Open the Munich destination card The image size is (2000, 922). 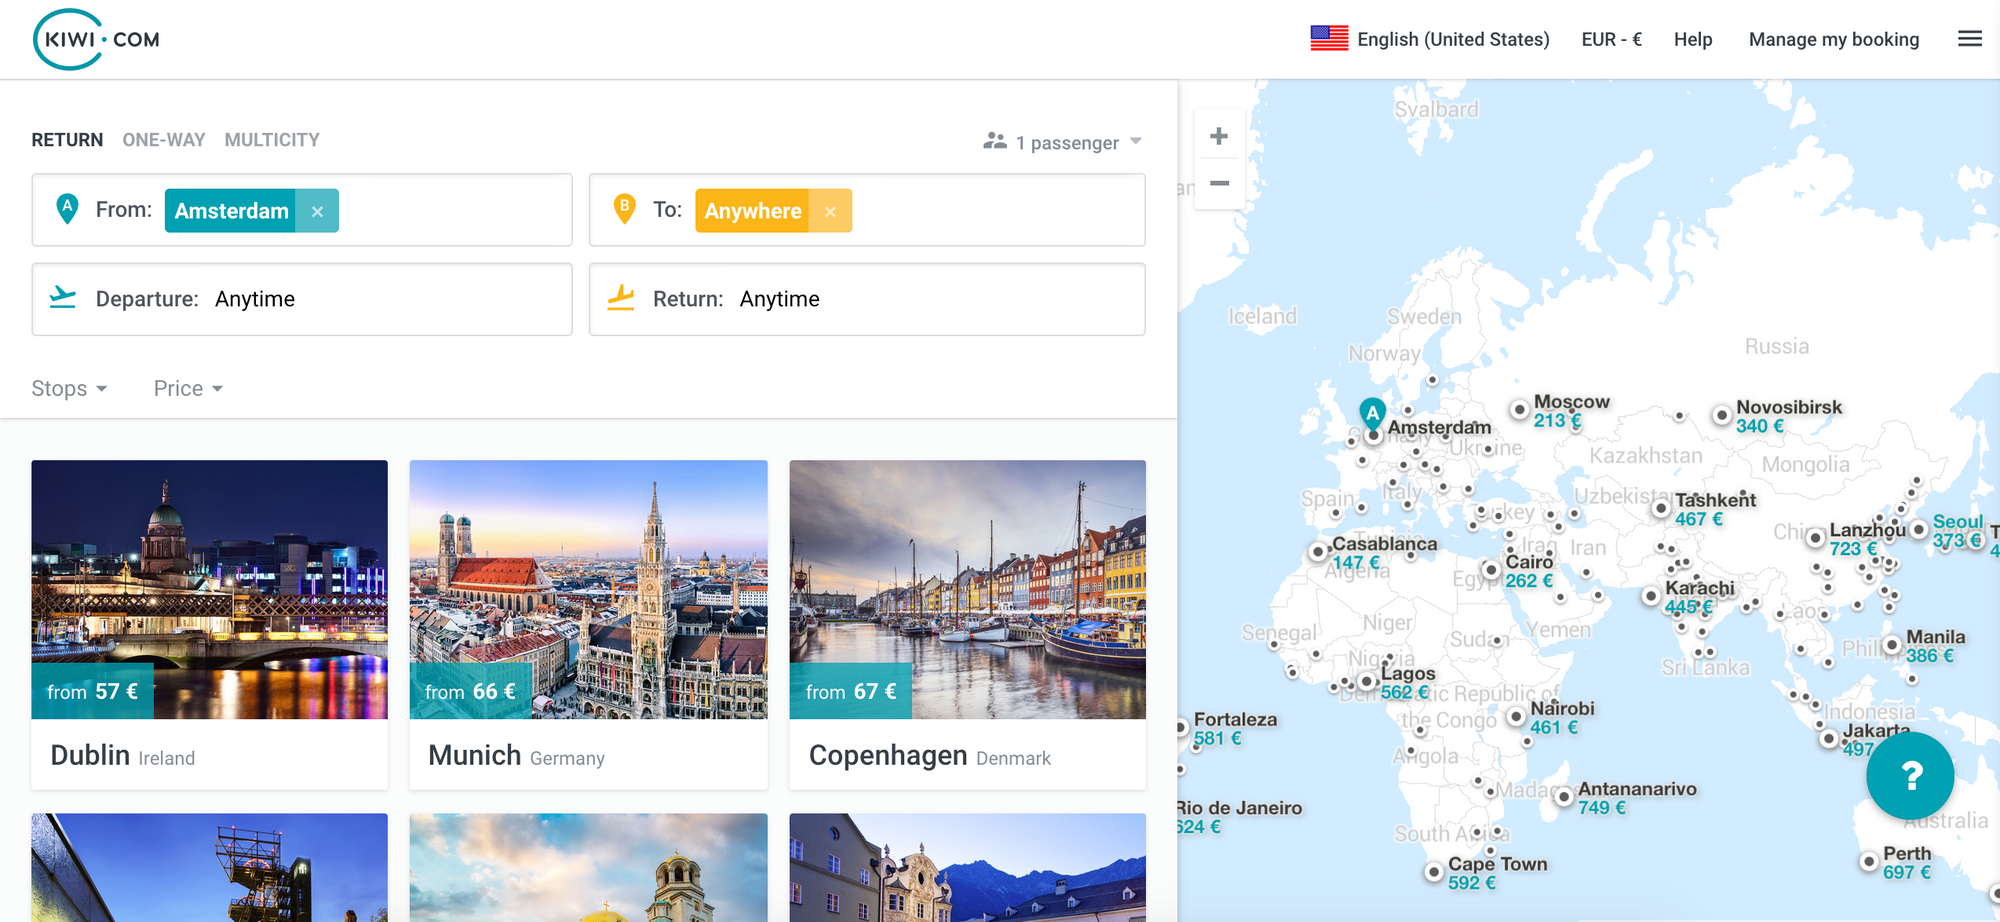coord(588,624)
